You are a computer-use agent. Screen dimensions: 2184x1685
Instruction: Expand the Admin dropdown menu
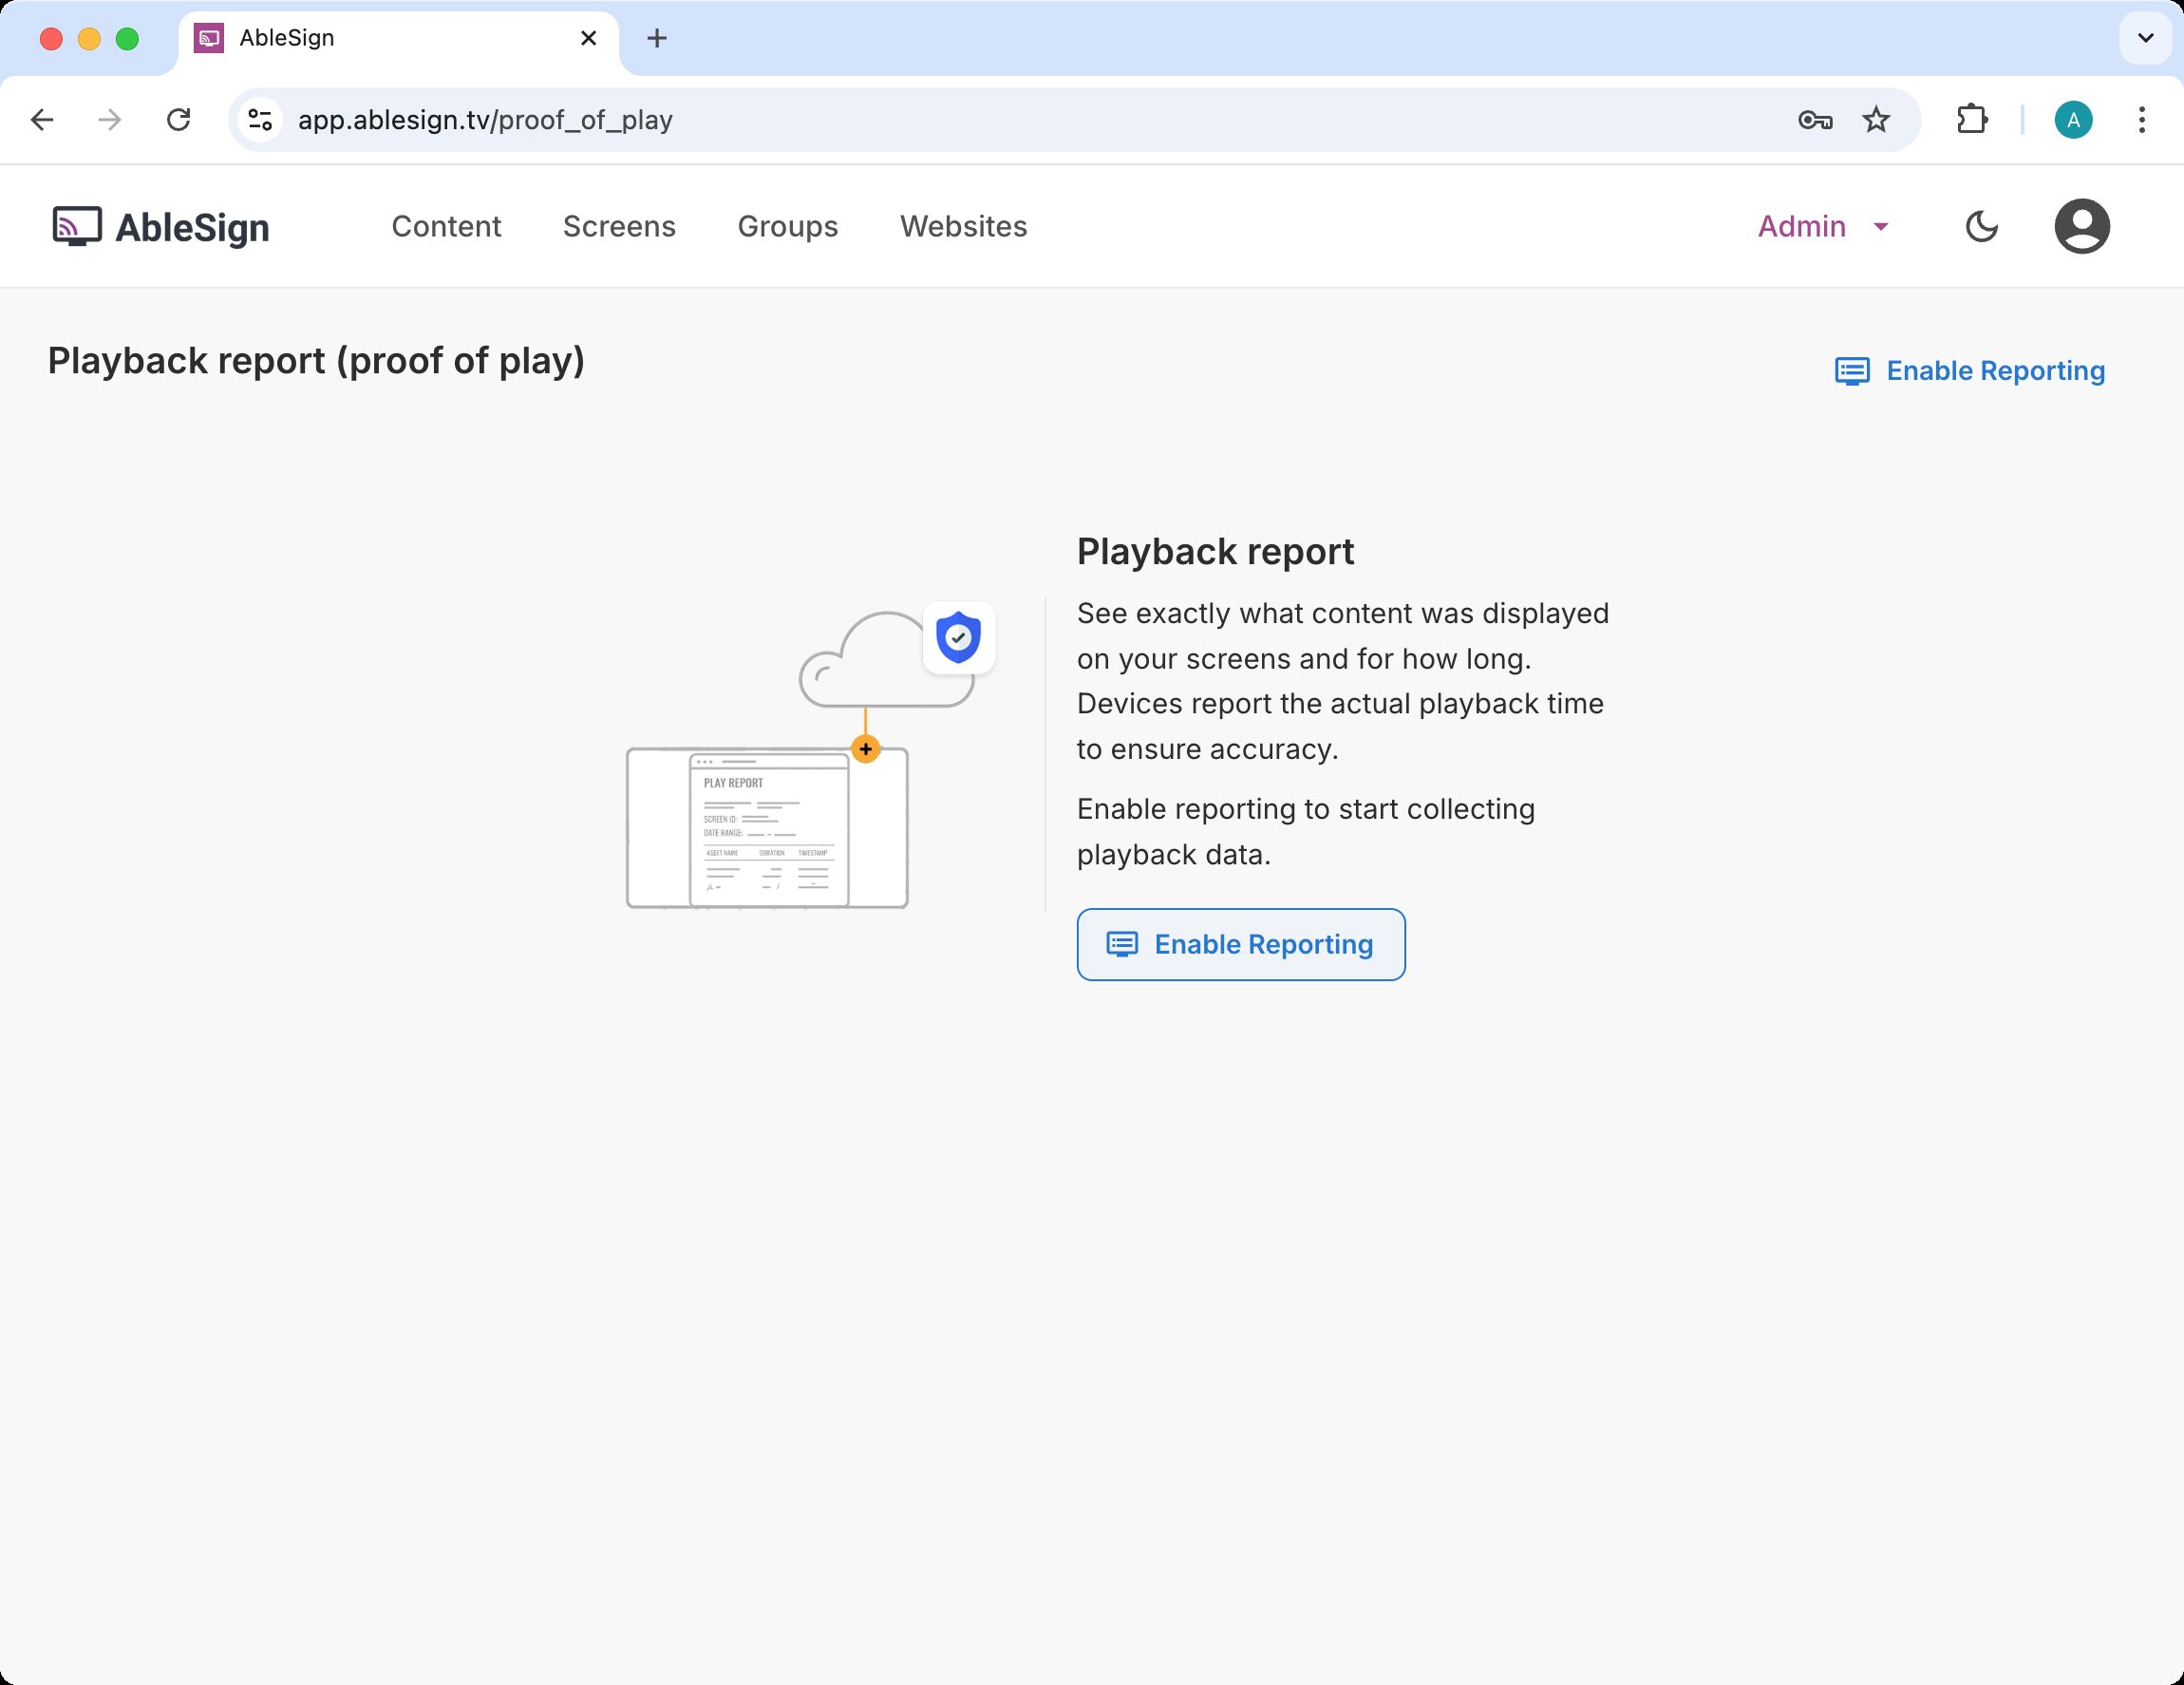tap(1823, 226)
